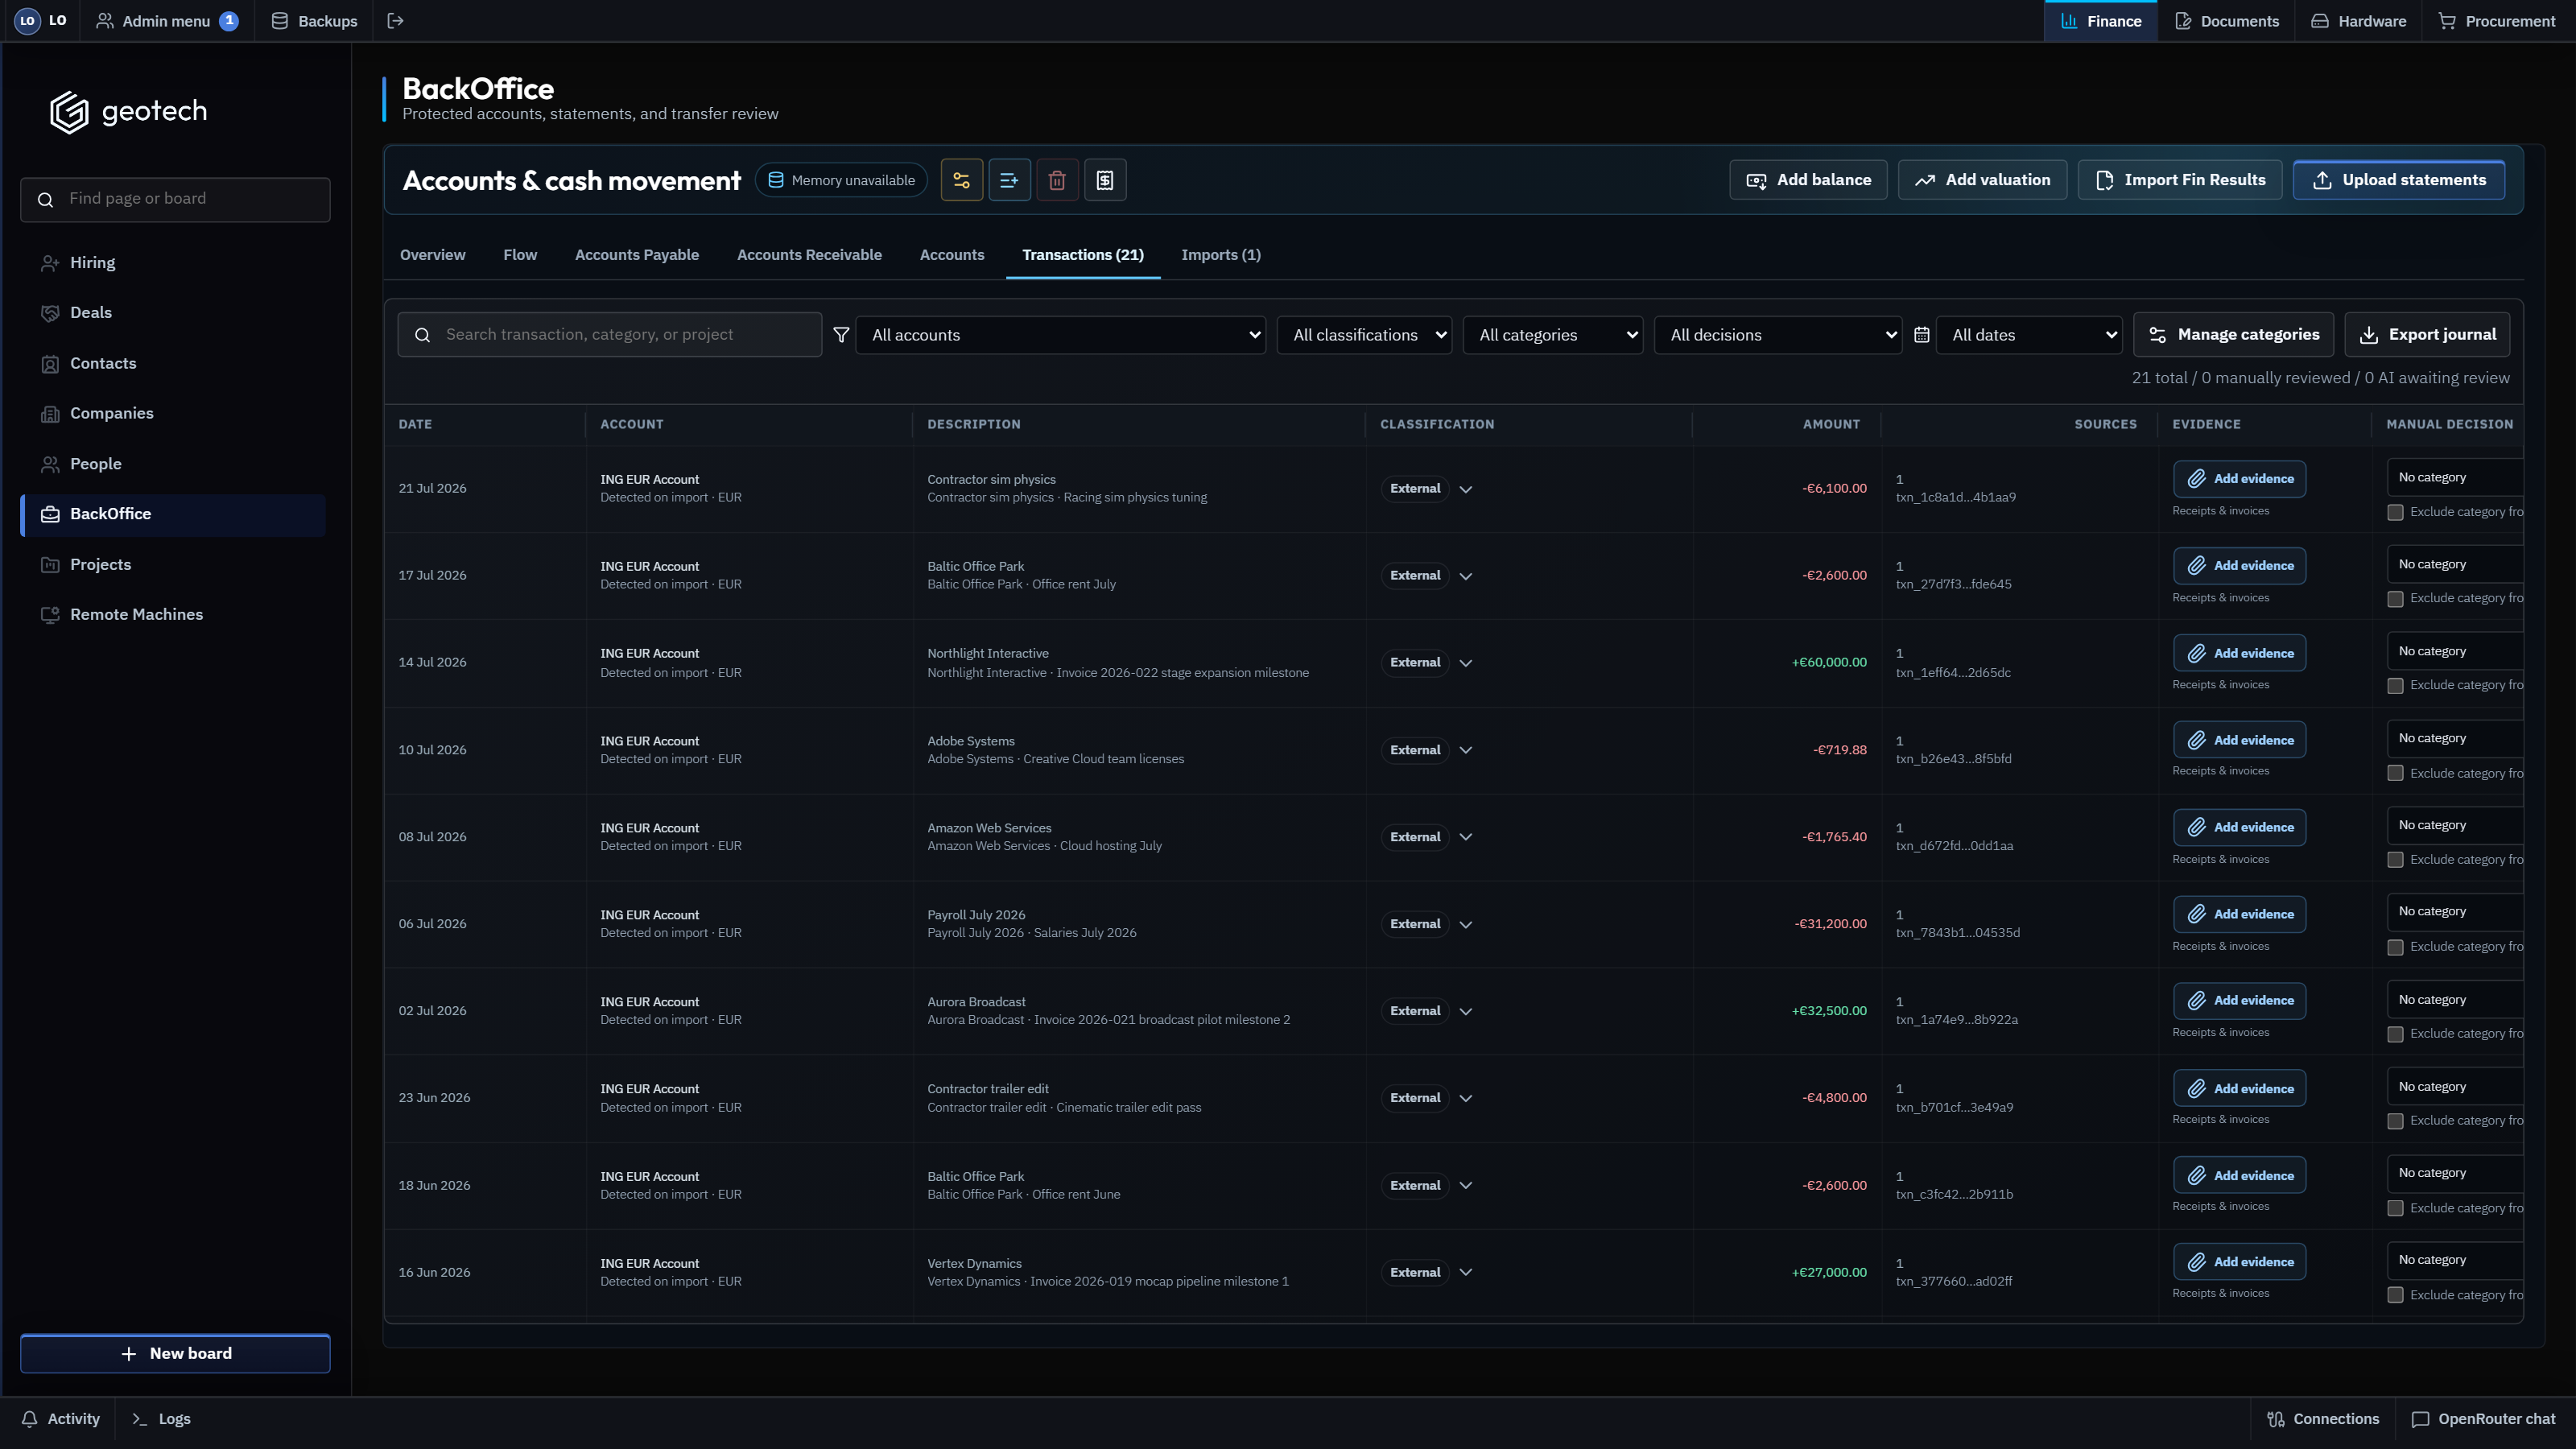Open the All decisions dropdown

click(x=1778, y=335)
